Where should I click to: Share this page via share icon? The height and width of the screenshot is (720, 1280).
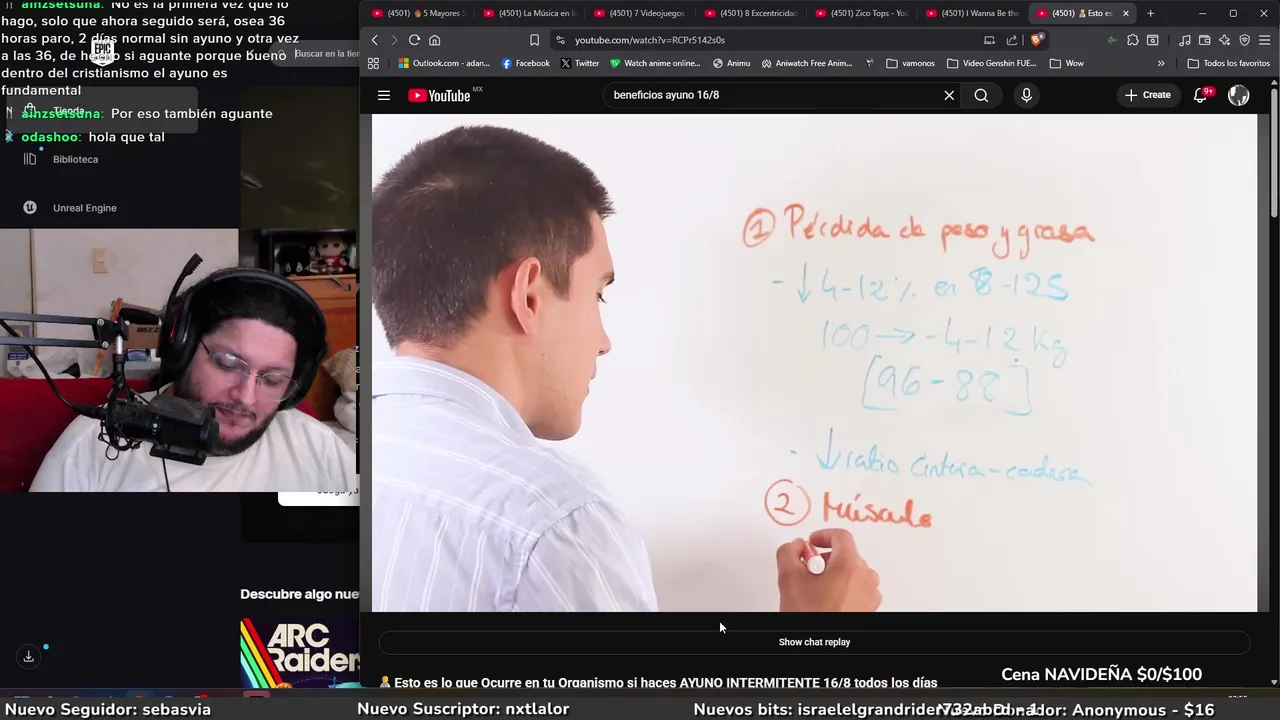1011,40
